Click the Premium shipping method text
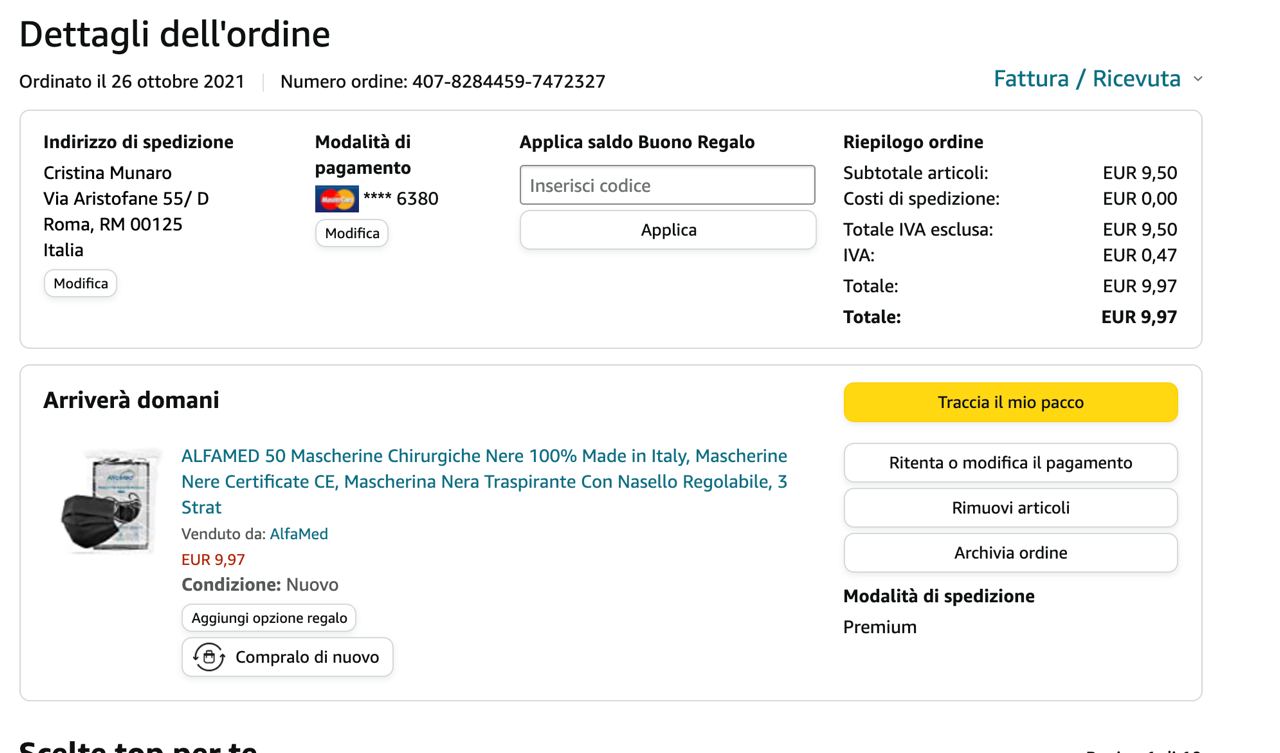The width and height of the screenshot is (1280, 753). point(880,627)
